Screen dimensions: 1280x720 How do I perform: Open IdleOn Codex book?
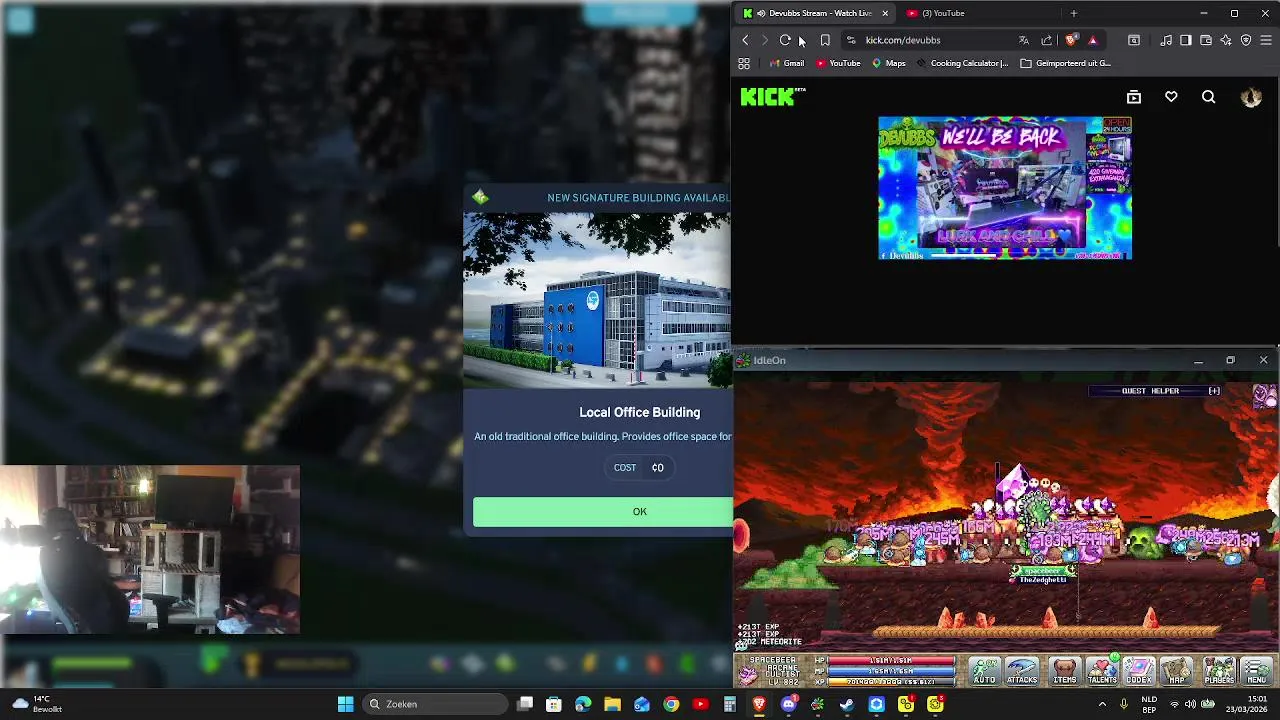(x=1139, y=670)
